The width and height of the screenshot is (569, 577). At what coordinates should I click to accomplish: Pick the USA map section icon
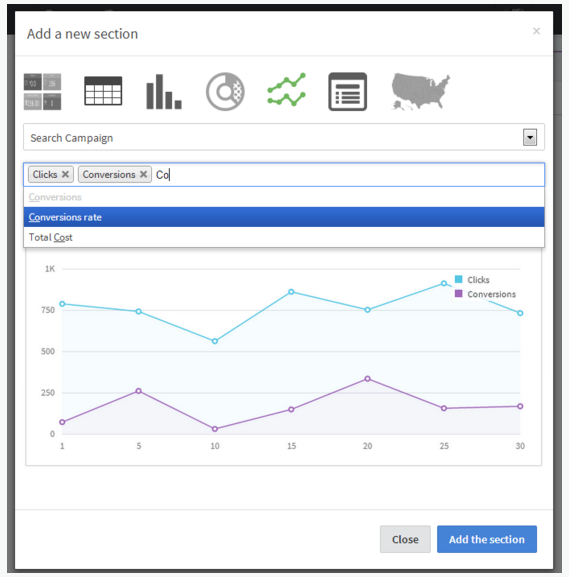(420, 91)
